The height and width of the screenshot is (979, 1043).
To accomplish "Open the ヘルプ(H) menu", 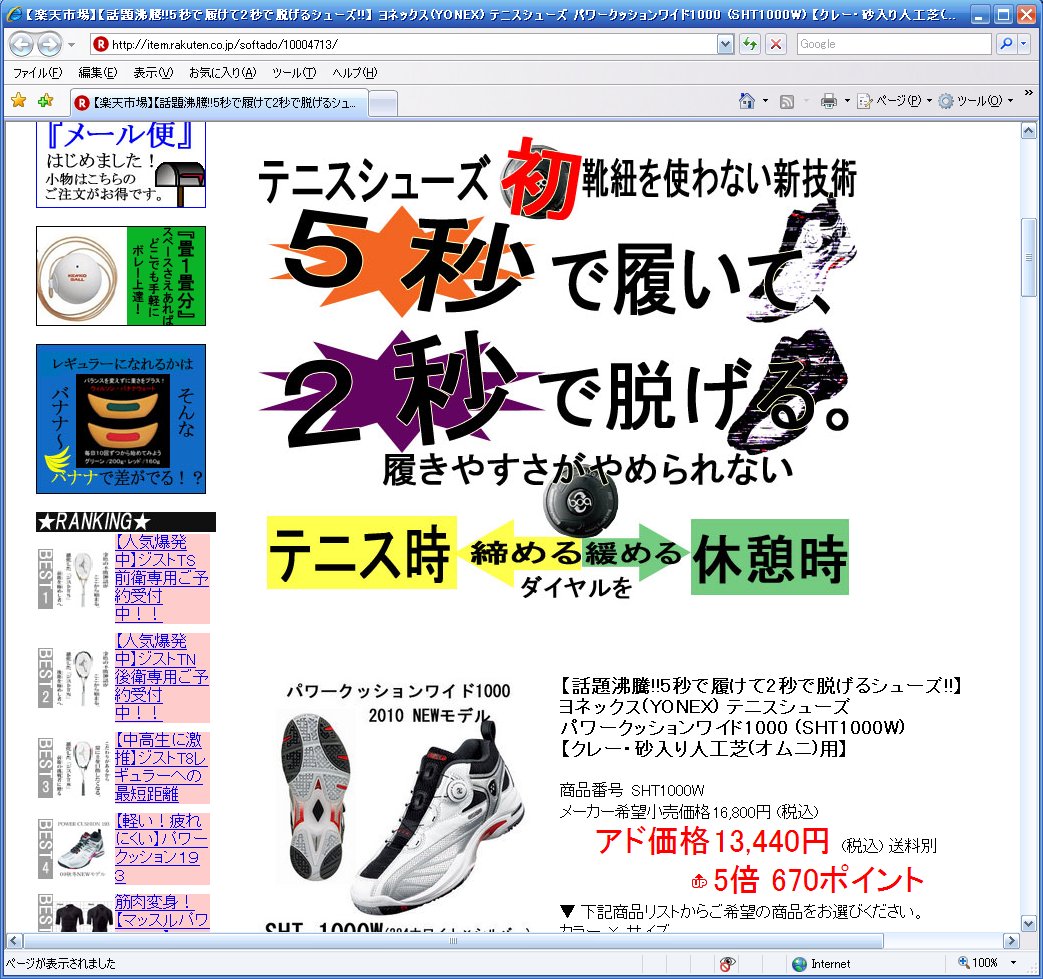I will tap(355, 73).
